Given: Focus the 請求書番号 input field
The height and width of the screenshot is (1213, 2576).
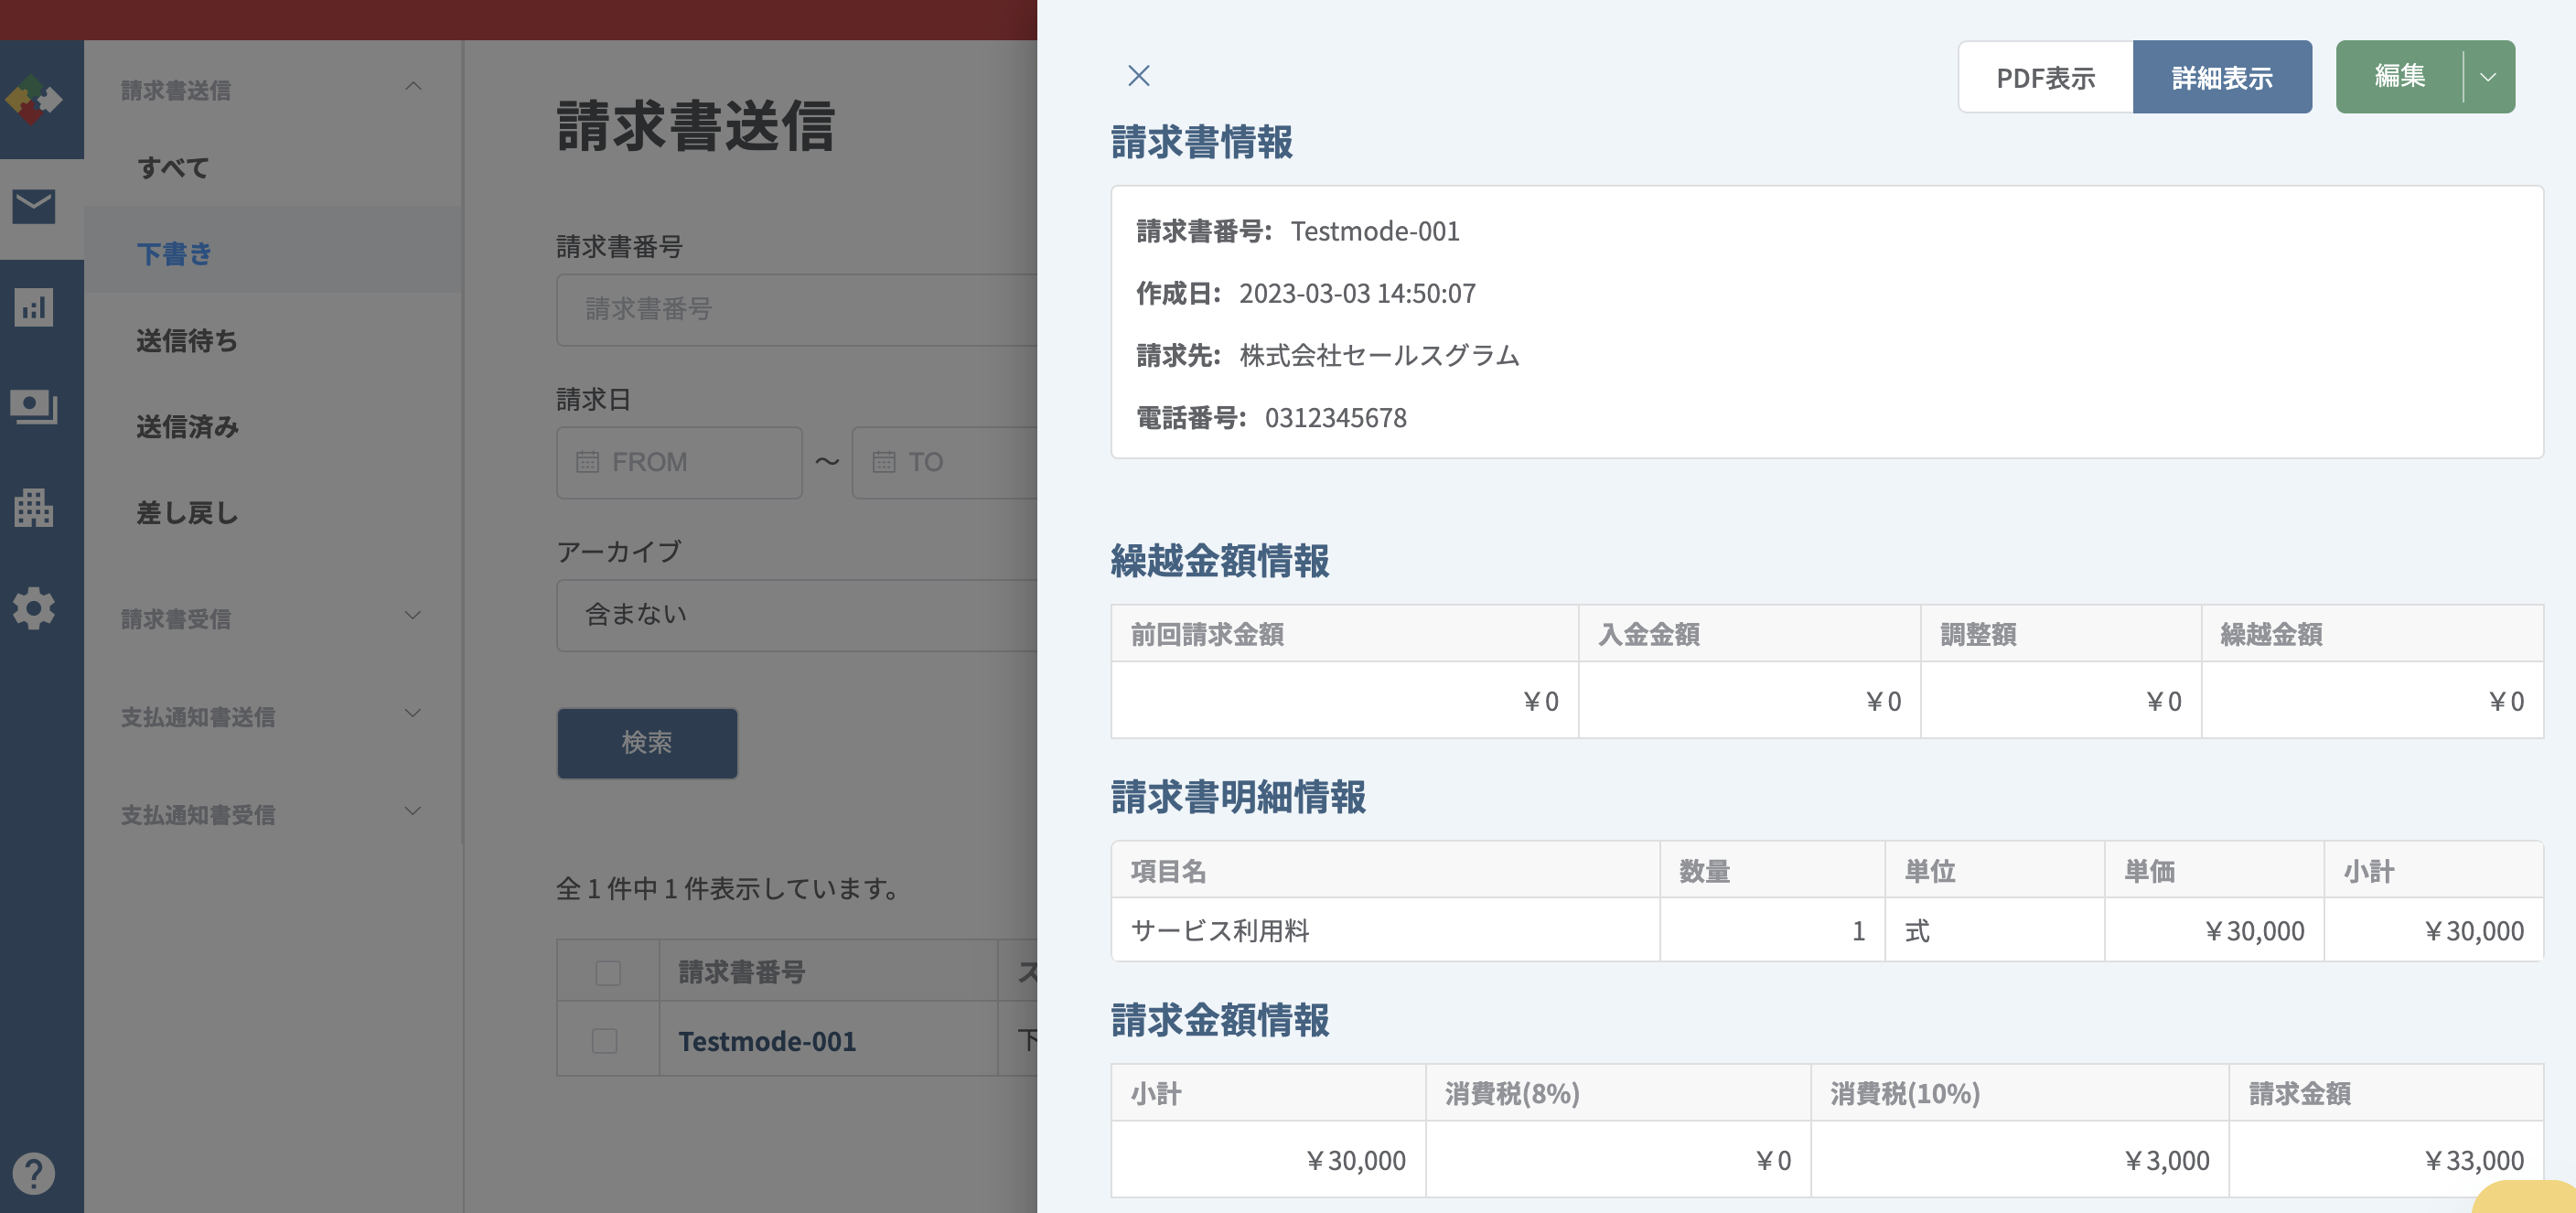Looking at the screenshot, I should click(797, 310).
